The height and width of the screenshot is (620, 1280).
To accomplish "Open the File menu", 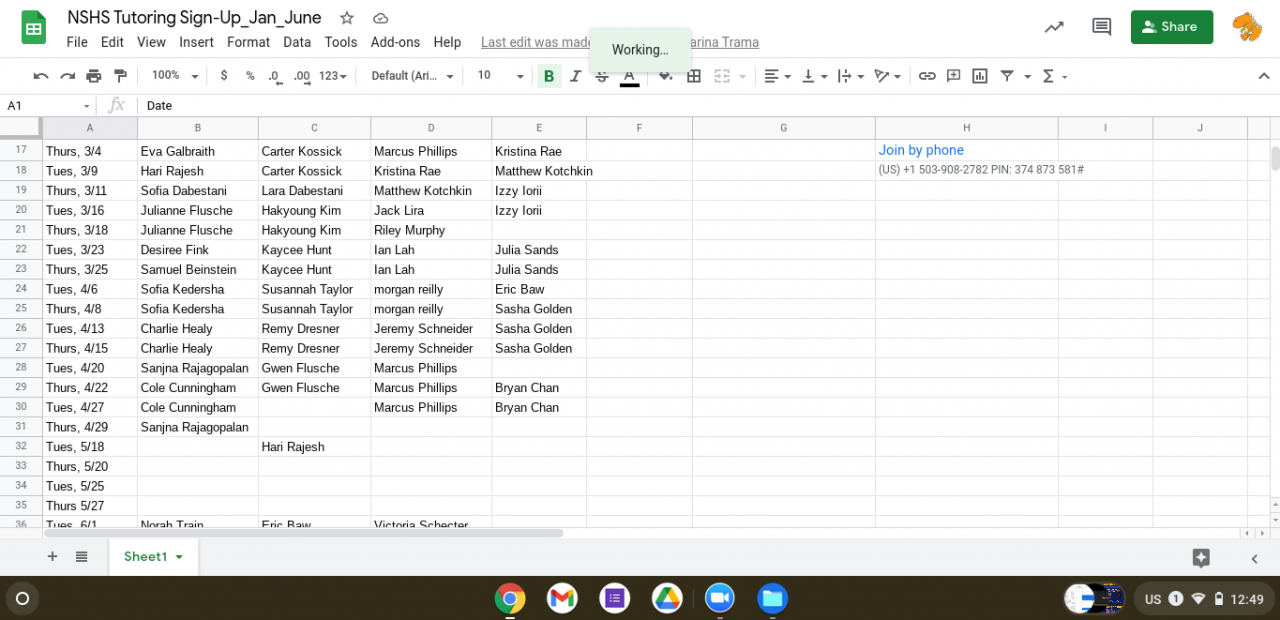I will pos(77,42).
